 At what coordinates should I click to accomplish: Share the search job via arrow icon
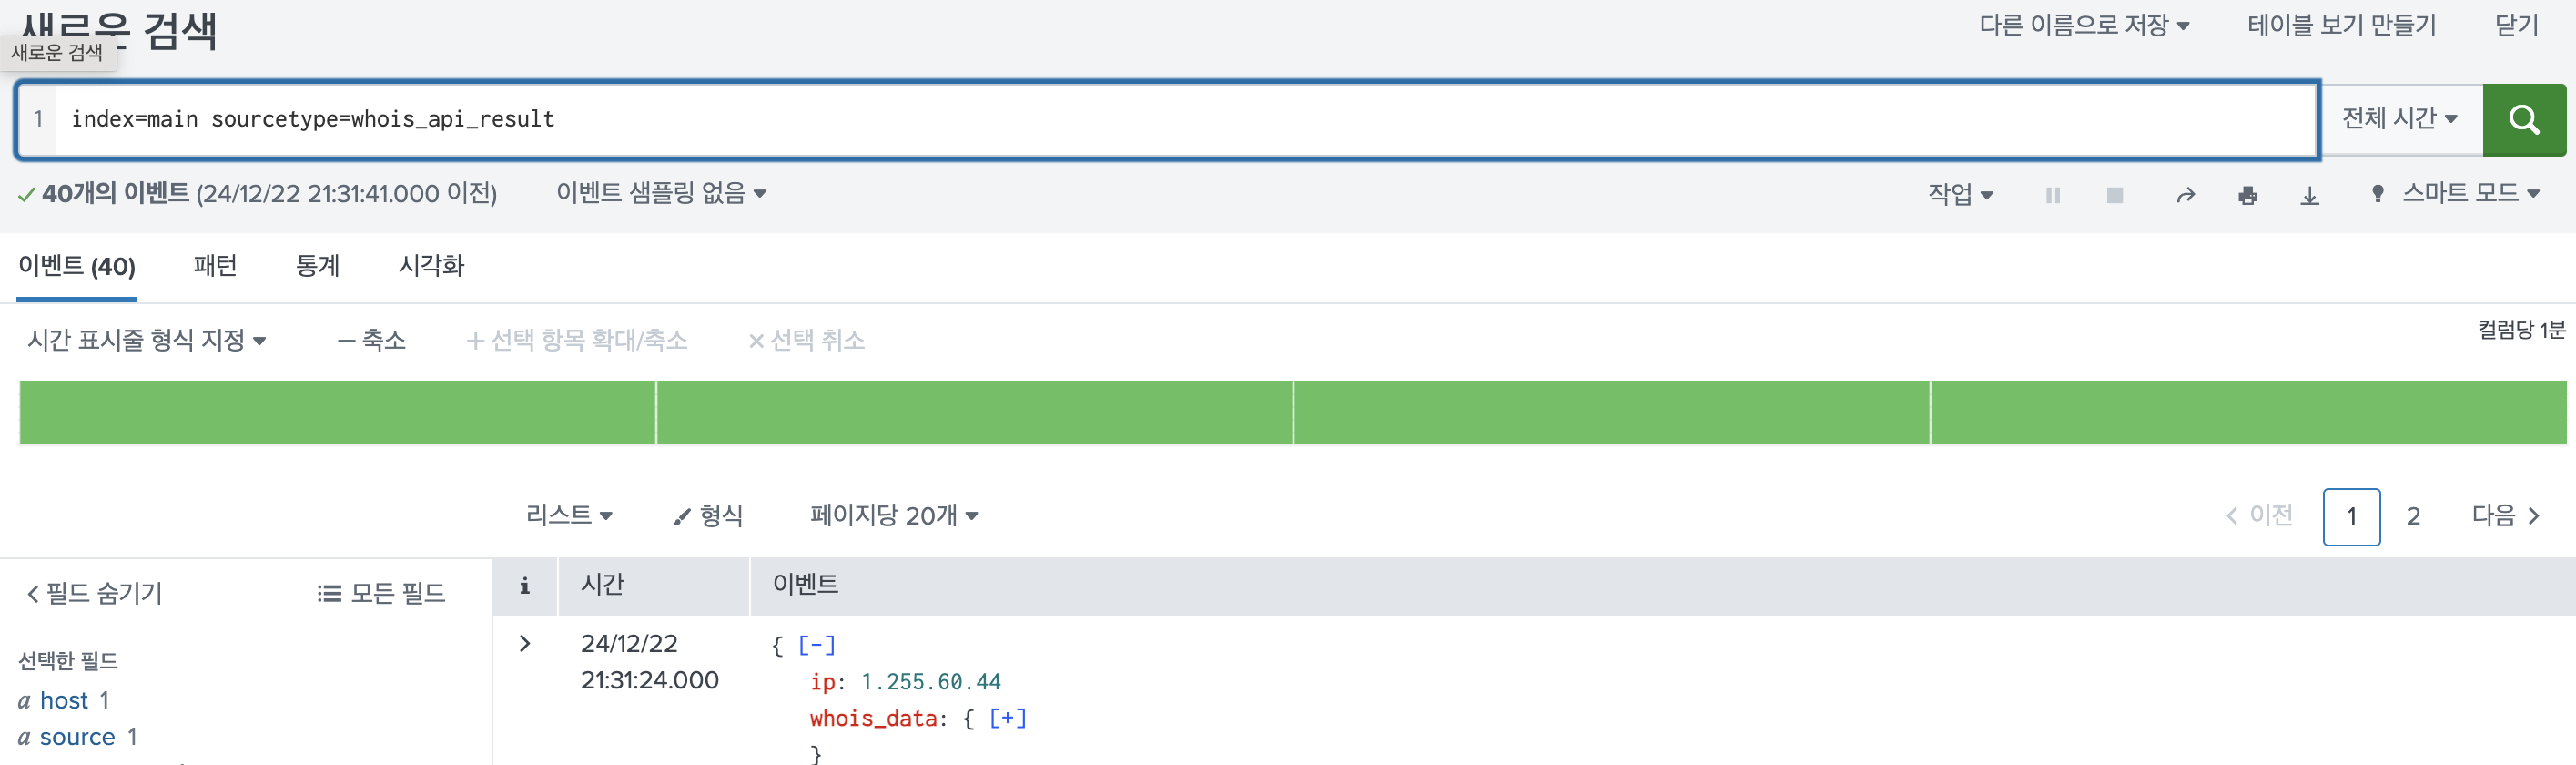2185,195
